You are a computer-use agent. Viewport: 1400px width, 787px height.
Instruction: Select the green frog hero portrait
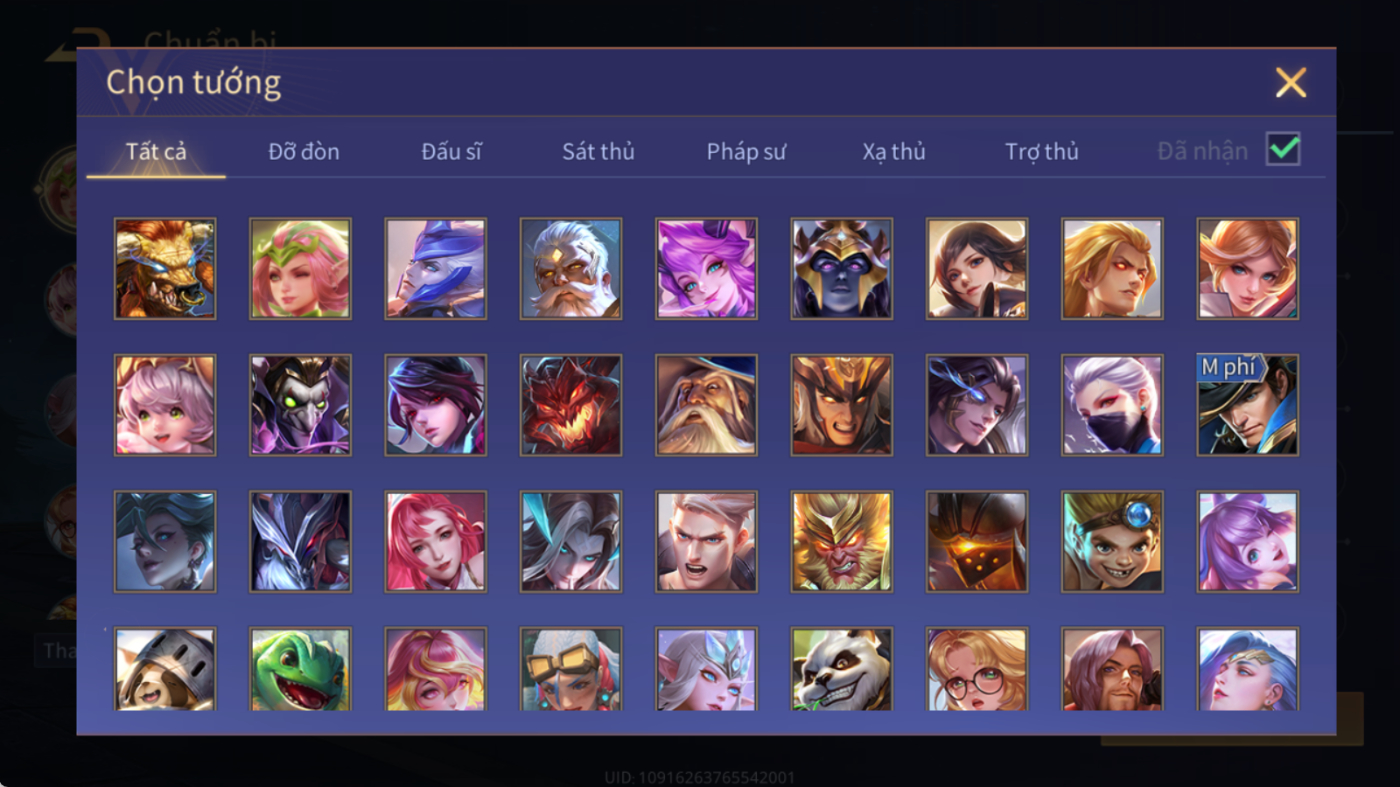(x=300, y=669)
